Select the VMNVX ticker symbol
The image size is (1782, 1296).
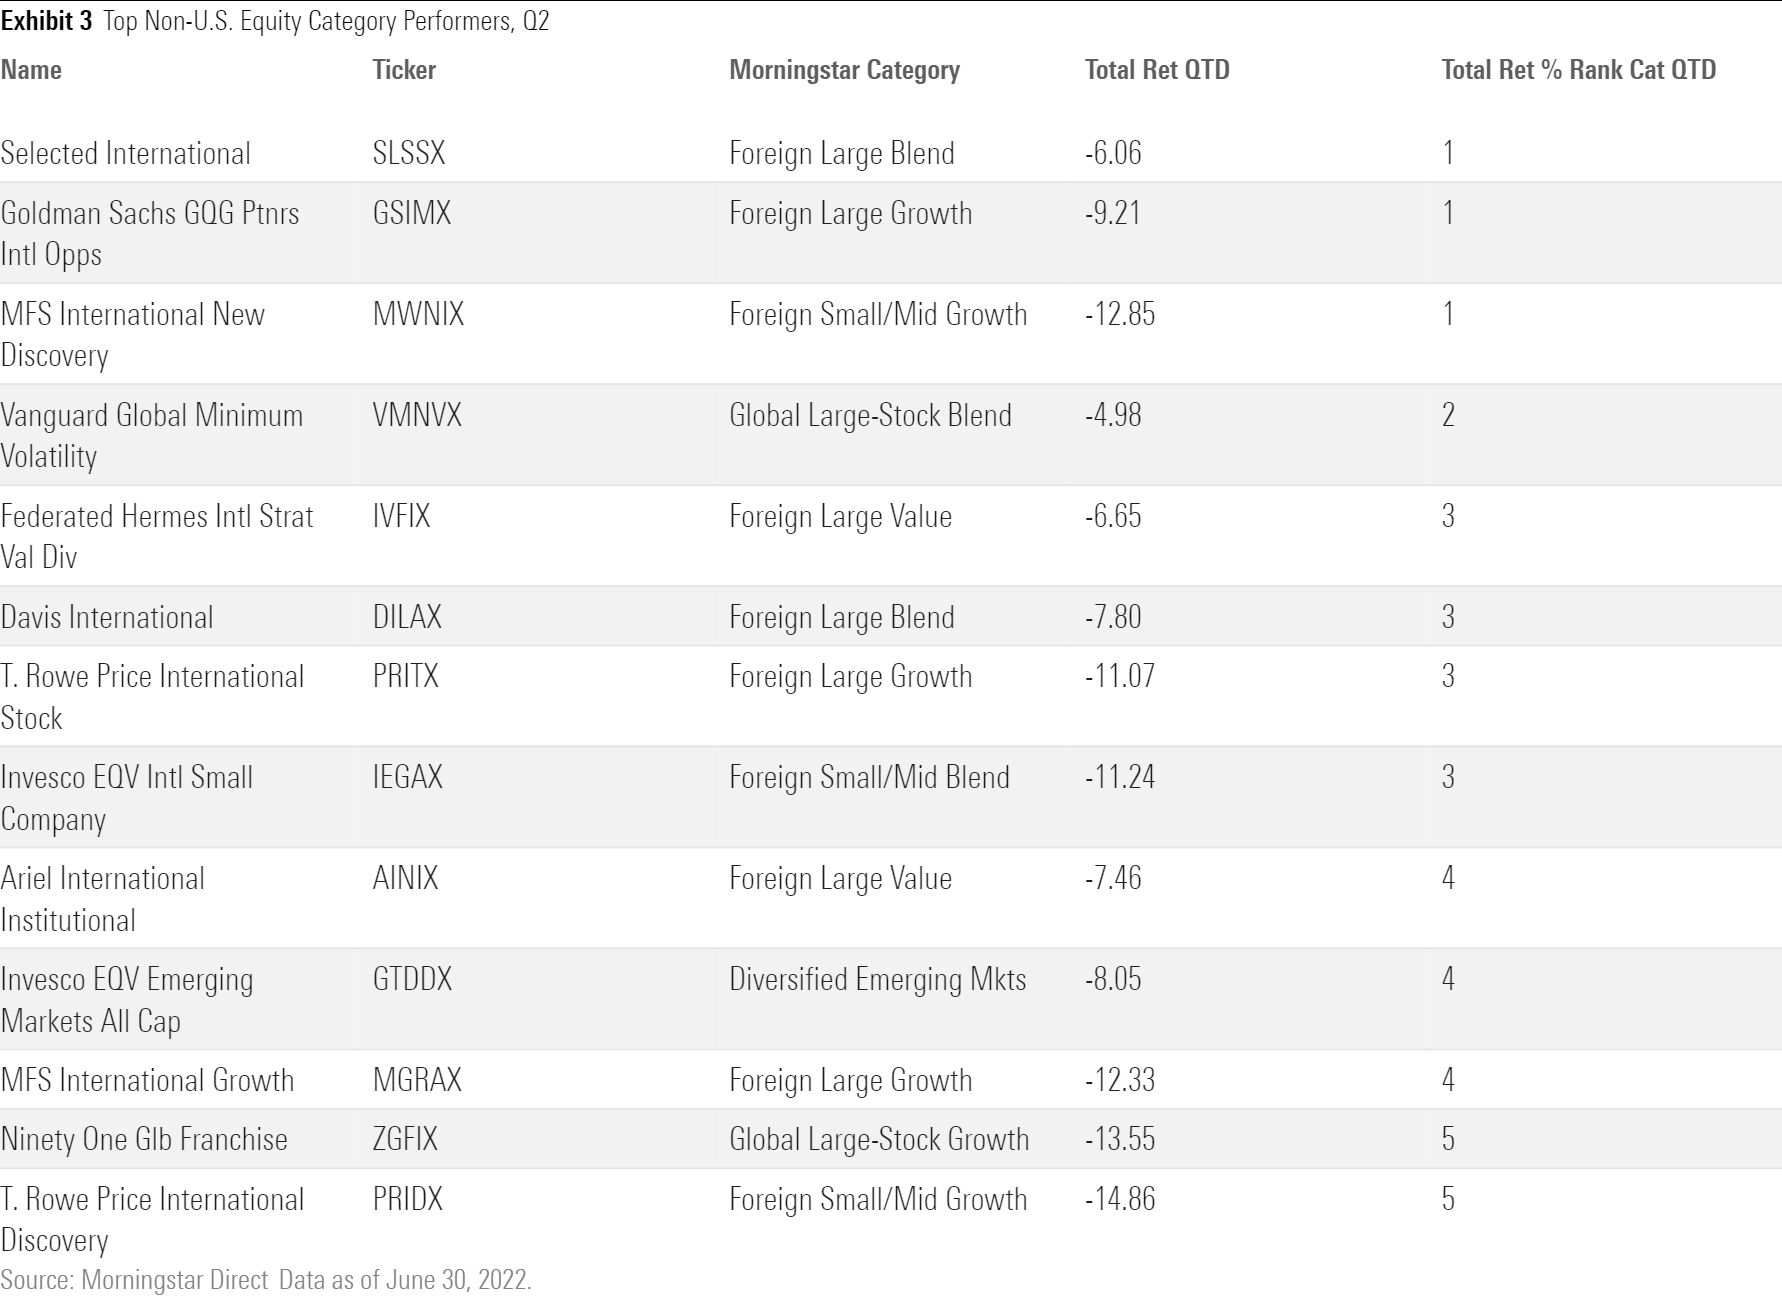417,415
